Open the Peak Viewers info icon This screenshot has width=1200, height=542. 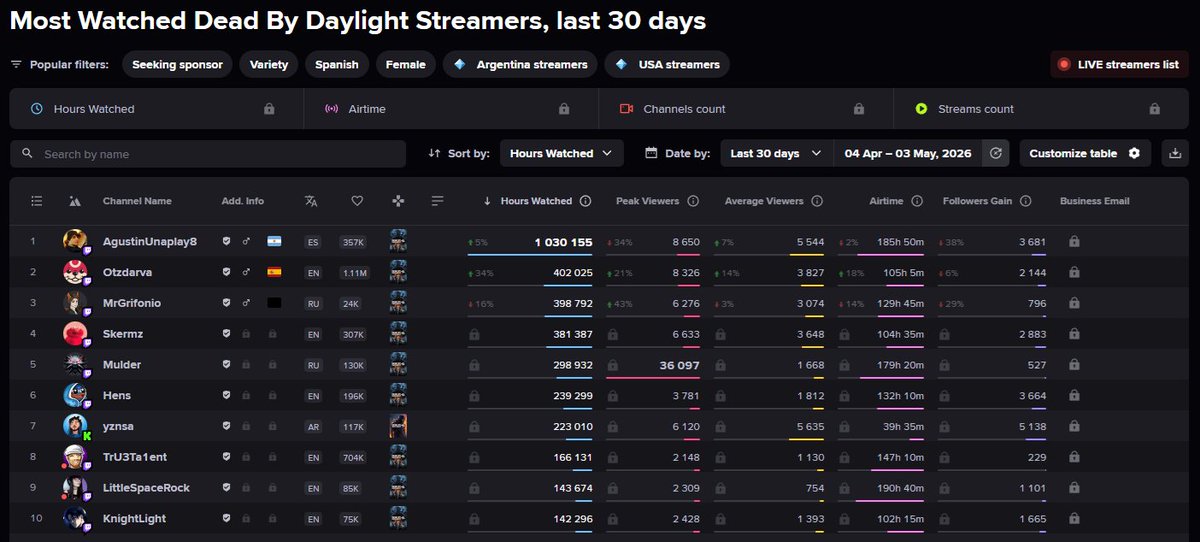693,201
